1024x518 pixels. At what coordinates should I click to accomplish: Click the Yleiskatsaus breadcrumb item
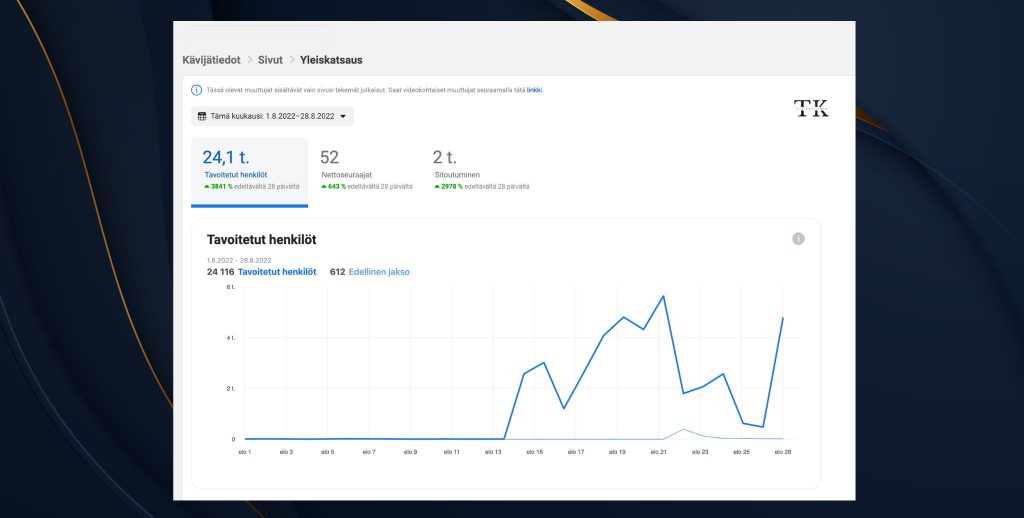pyautogui.click(x=331, y=60)
